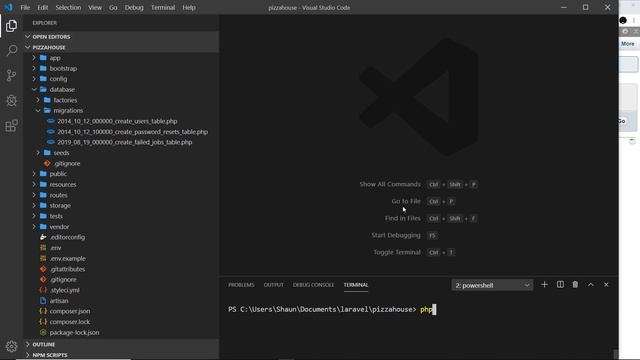Viewport: 640px width, 360px height.
Task: Expand the routes folder
Action: (58, 195)
